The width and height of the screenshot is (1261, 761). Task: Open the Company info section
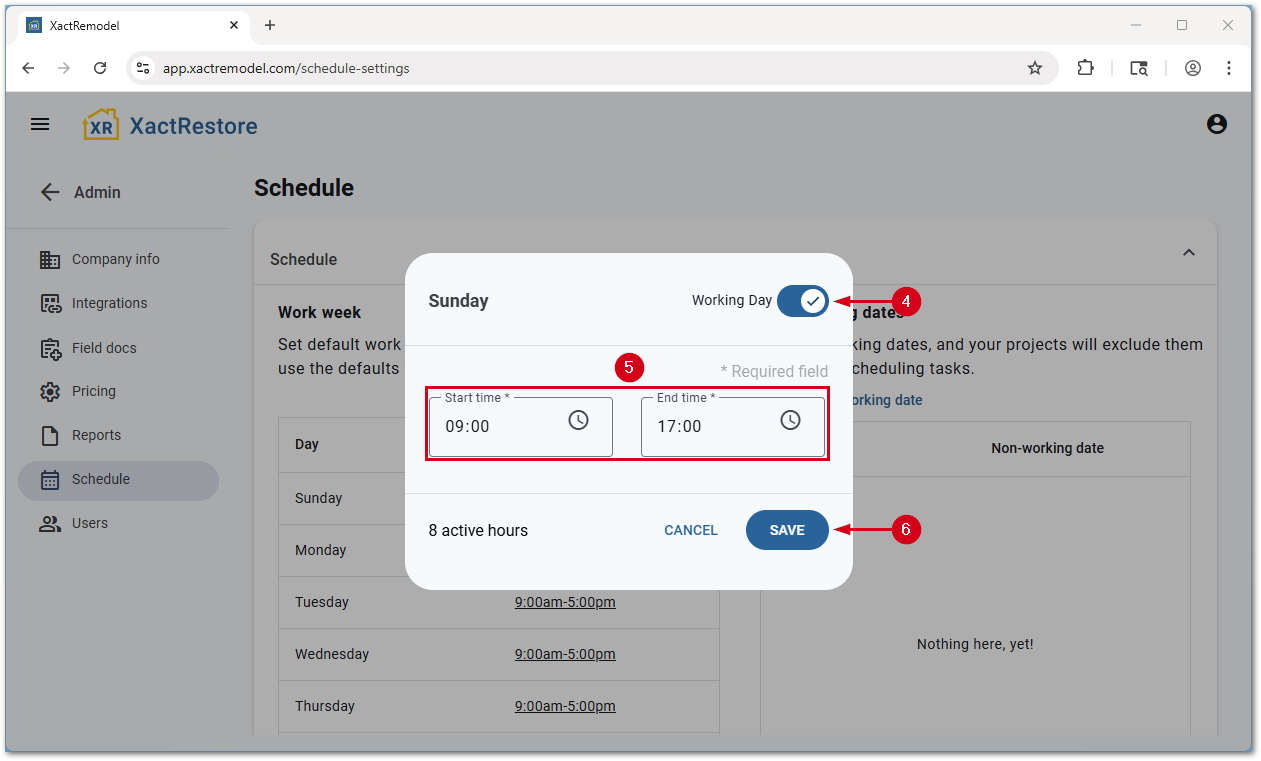[115, 259]
